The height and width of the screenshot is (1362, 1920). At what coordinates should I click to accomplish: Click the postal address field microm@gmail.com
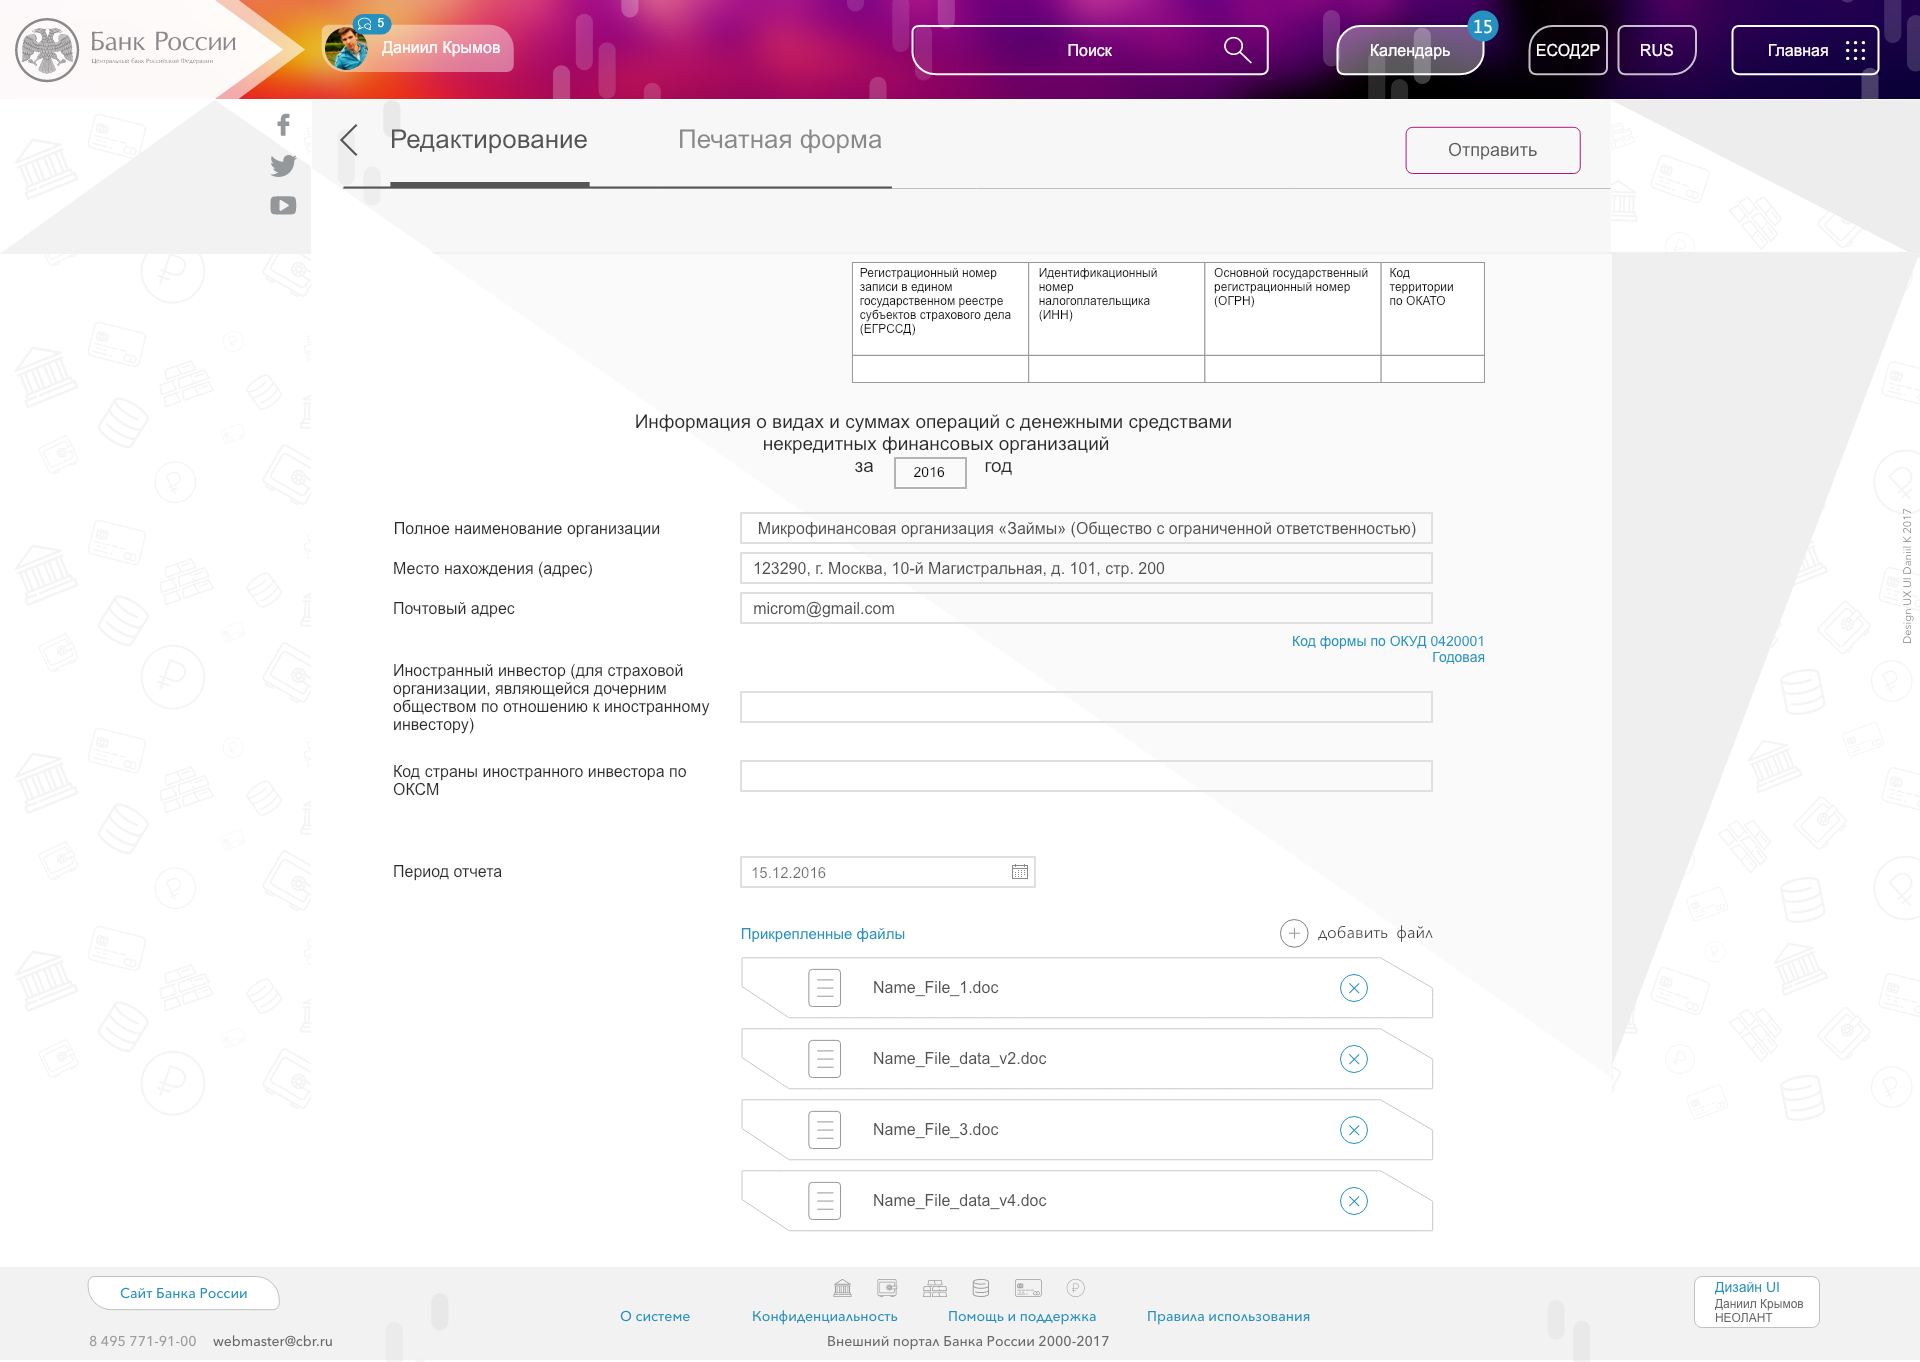point(1086,608)
